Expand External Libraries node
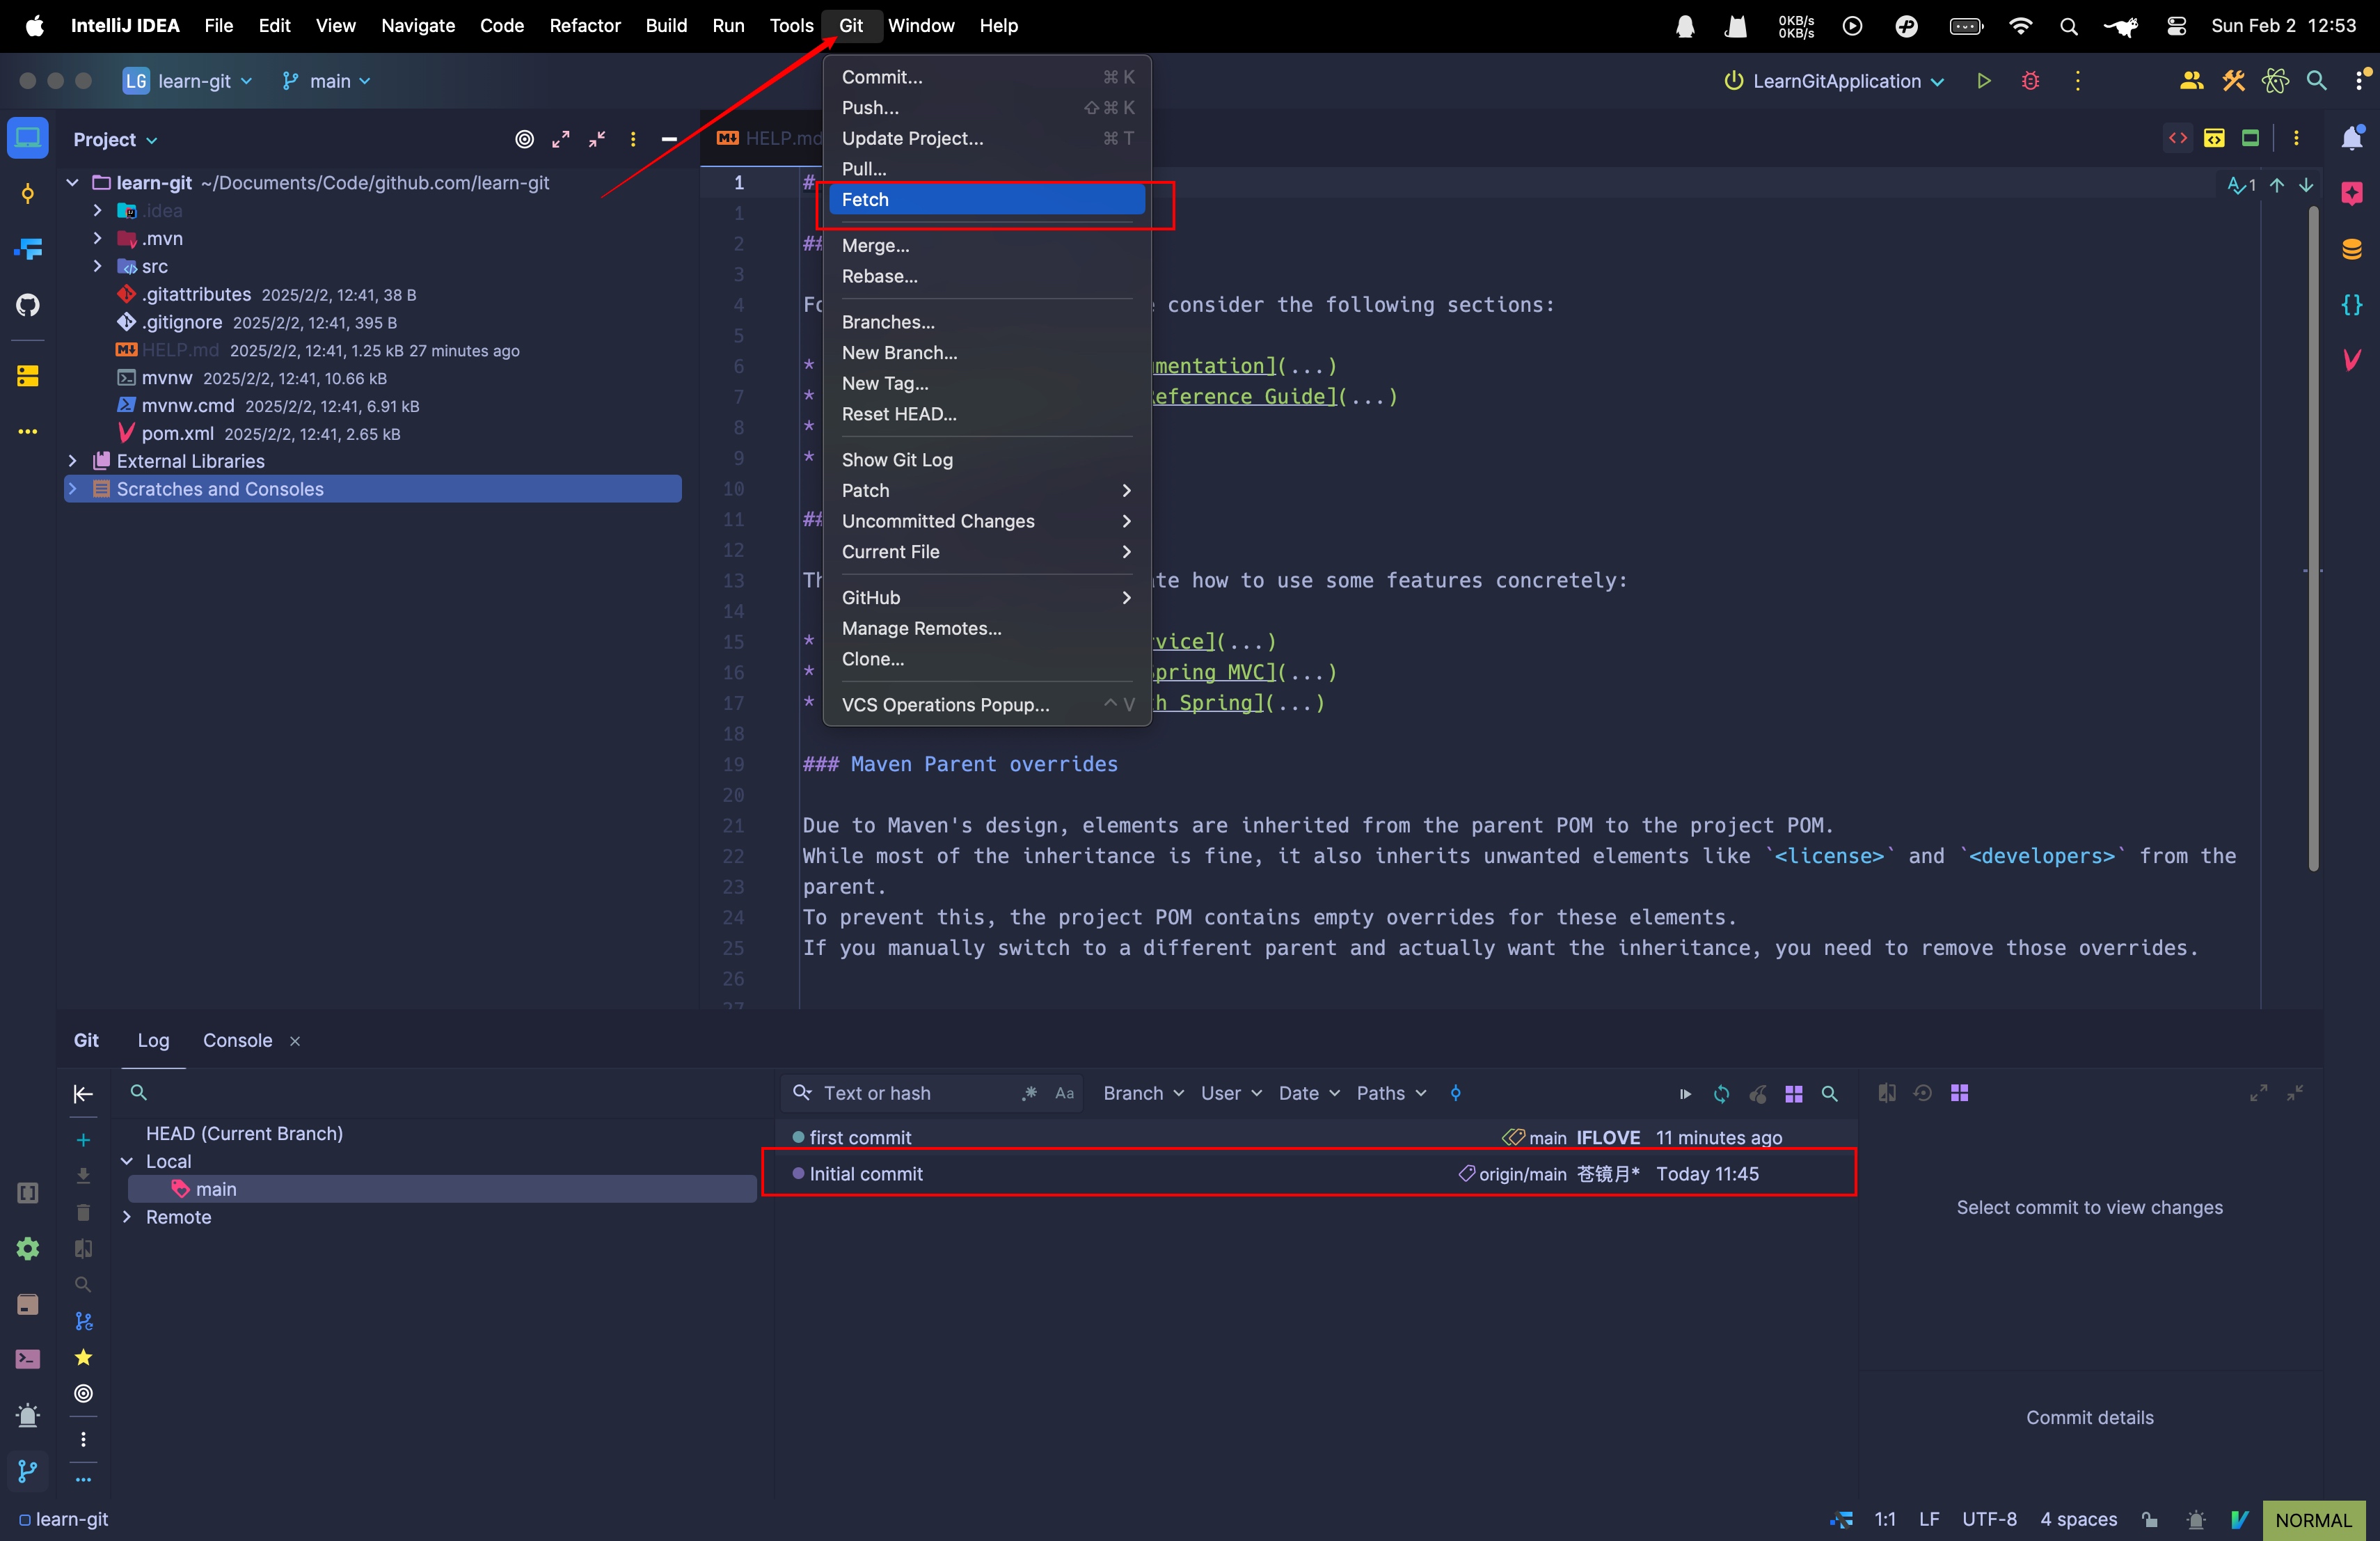The width and height of the screenshot is (2380, 1541). click(x=72, y=461)
